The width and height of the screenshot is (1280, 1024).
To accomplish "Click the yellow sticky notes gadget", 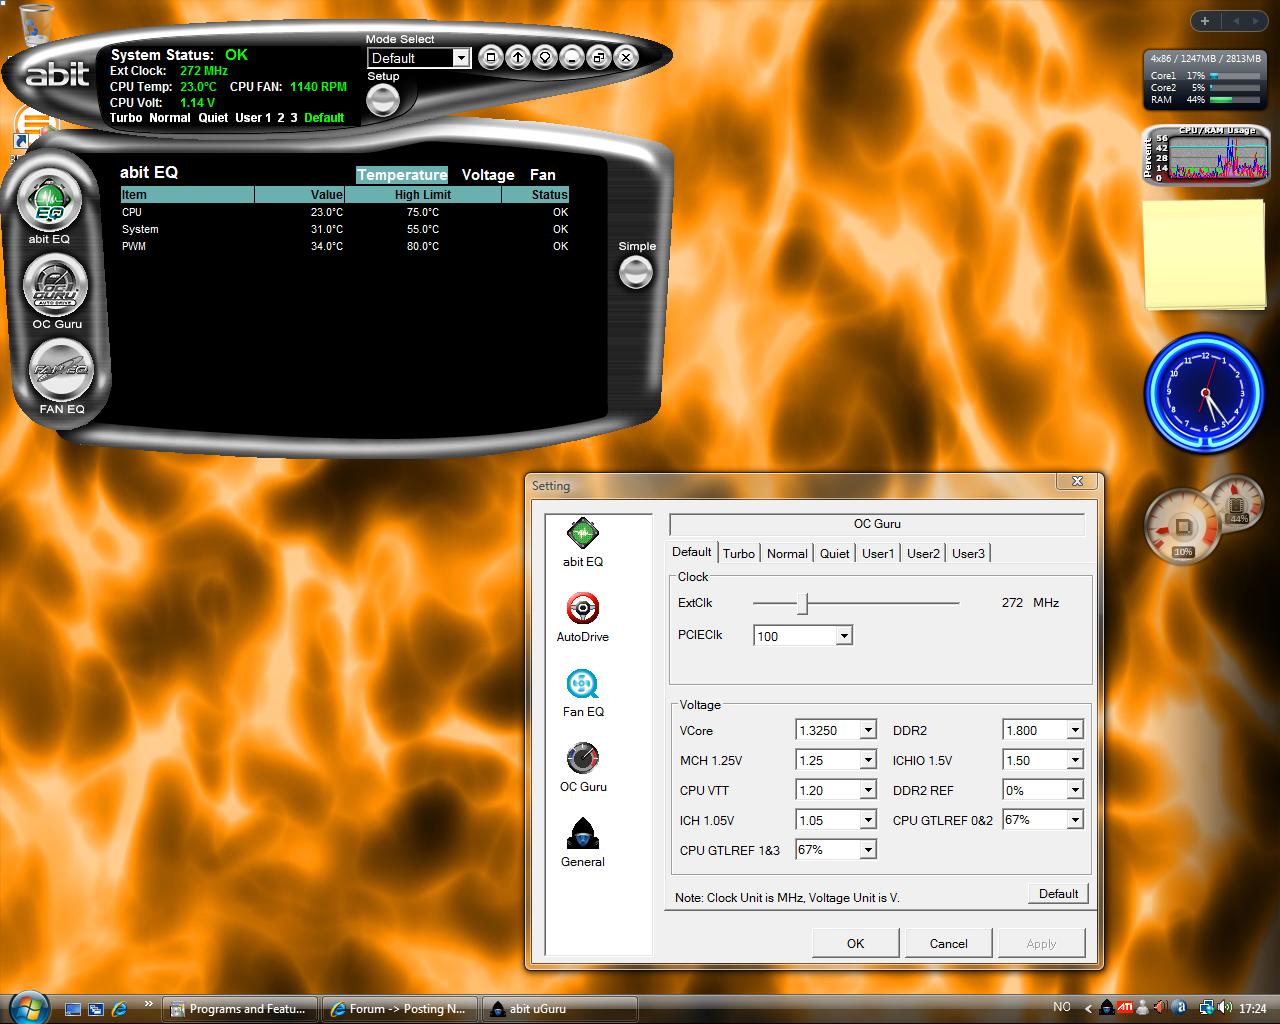I will pos(1204,253).
